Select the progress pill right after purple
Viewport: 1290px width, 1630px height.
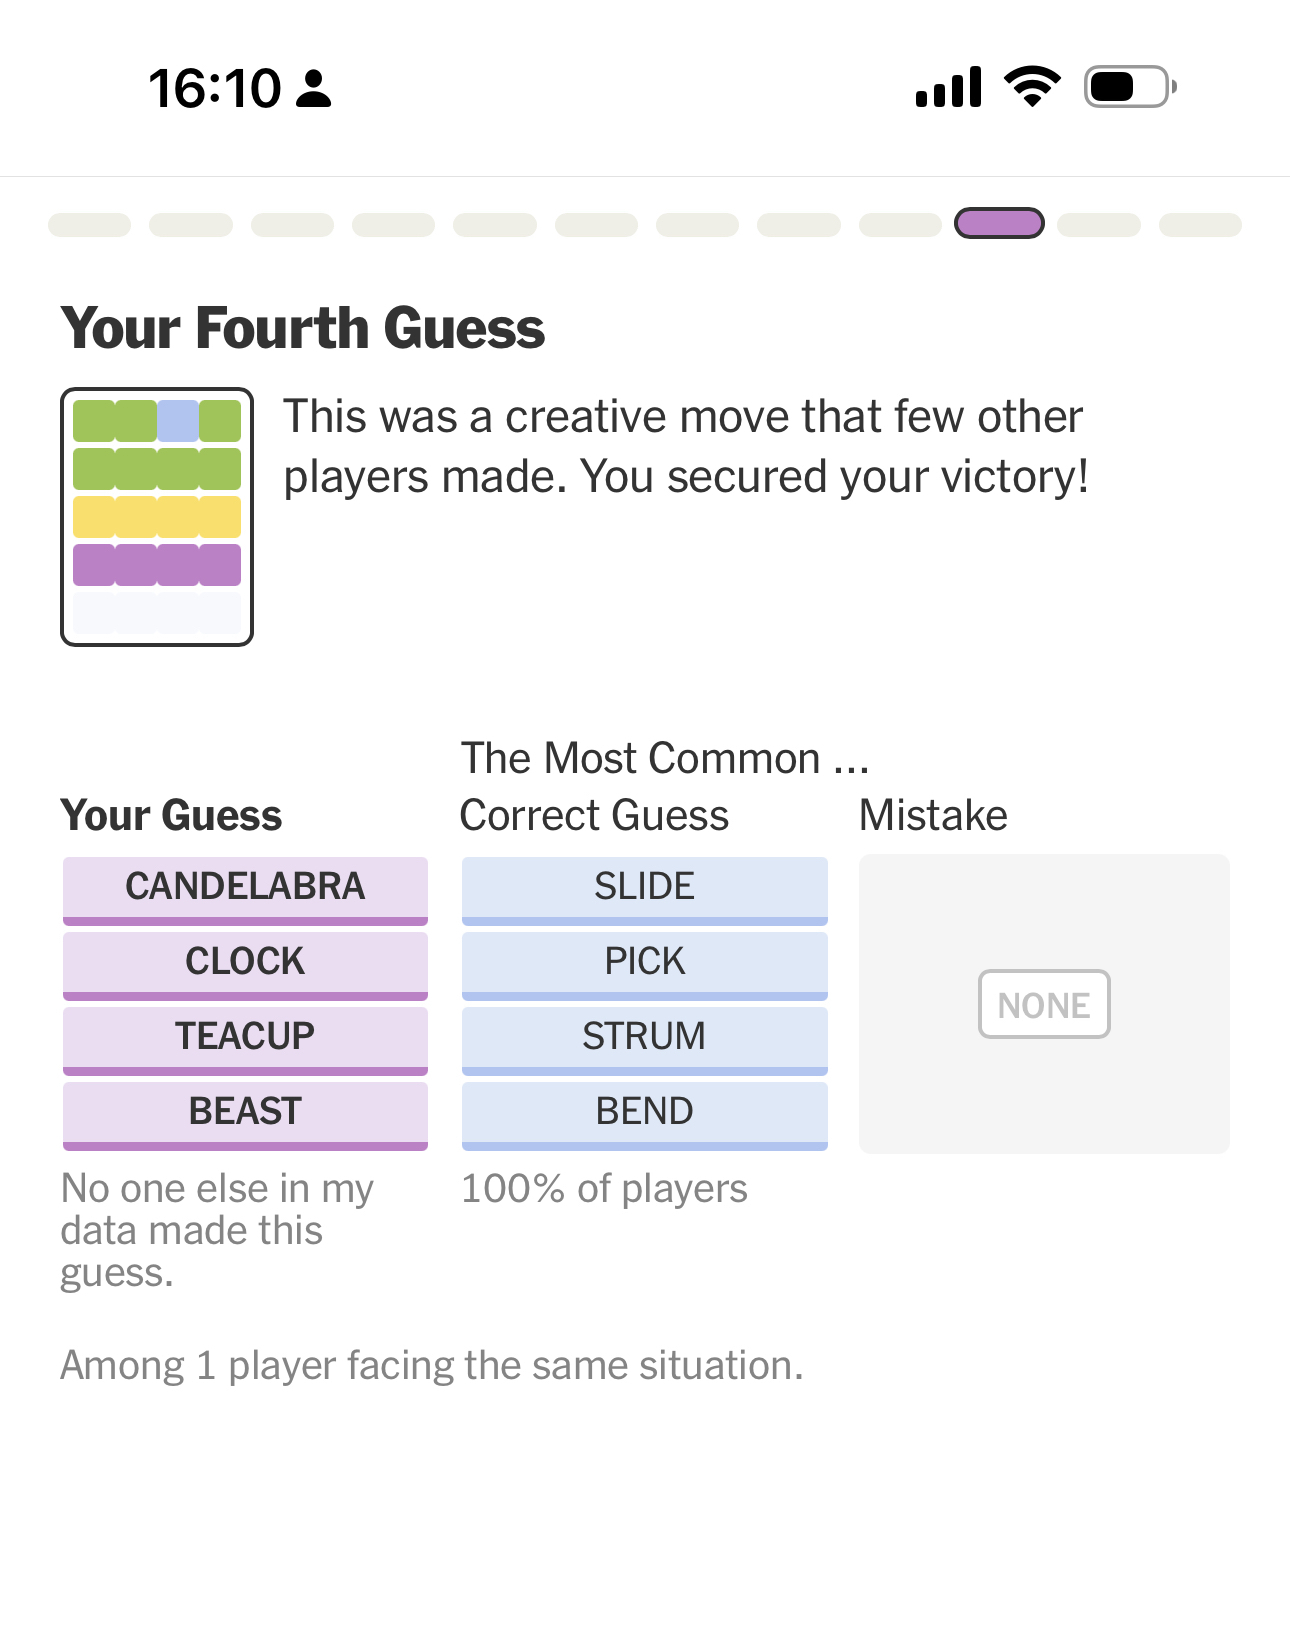1098,224
